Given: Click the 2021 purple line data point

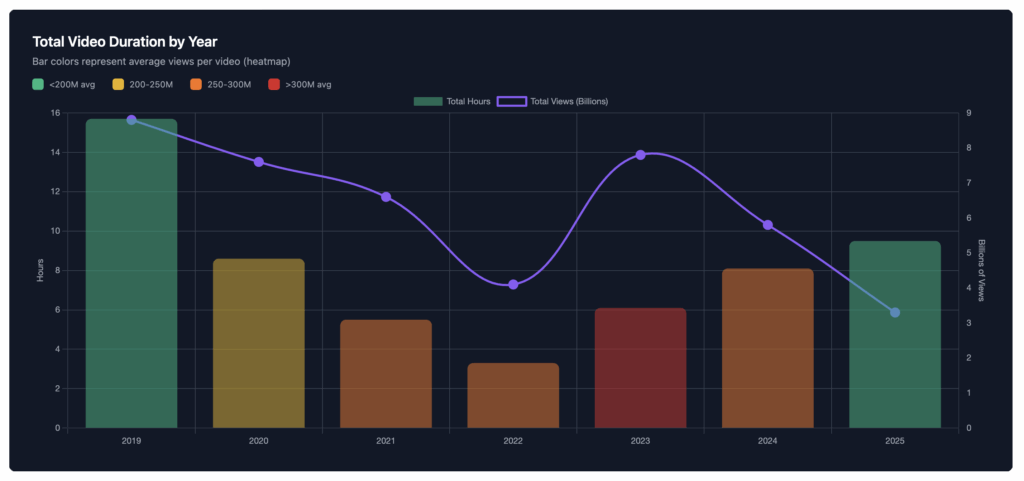Looking at the screenshot, I should click(386, 197).
